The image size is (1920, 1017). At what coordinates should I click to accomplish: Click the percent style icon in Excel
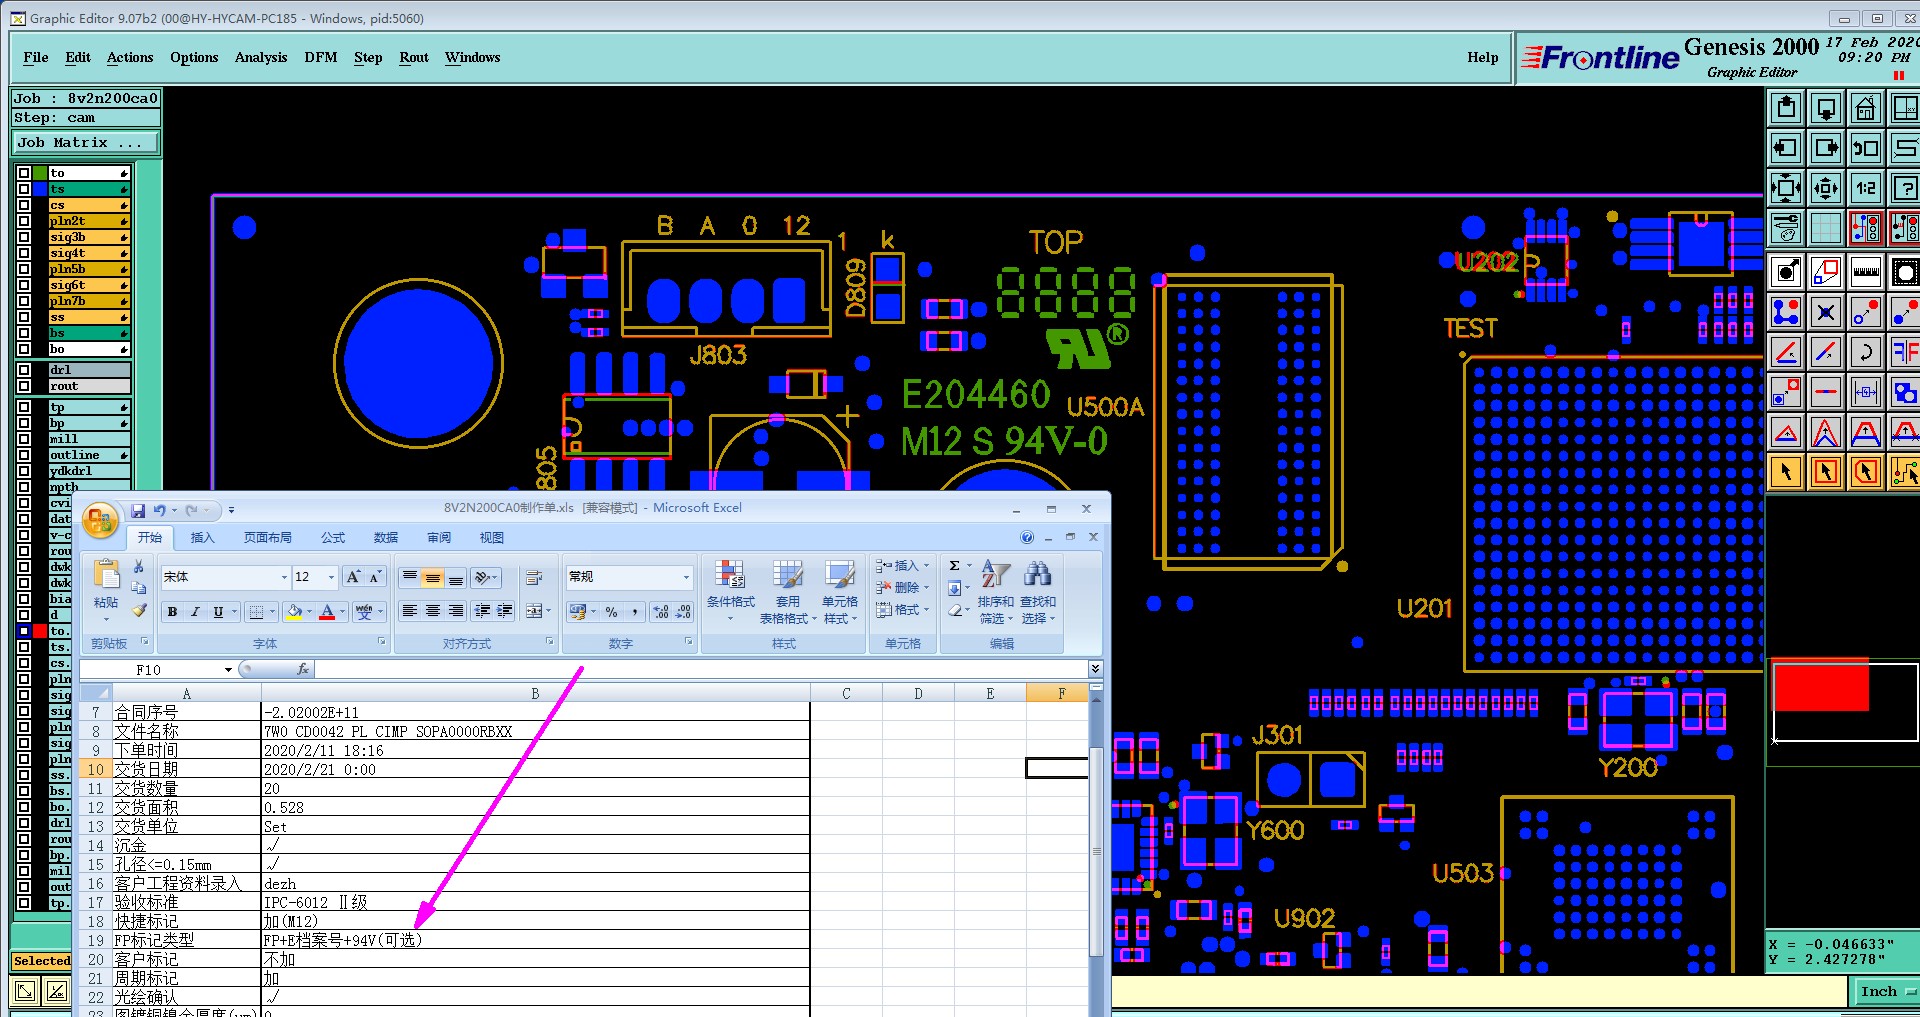[611, 611]
